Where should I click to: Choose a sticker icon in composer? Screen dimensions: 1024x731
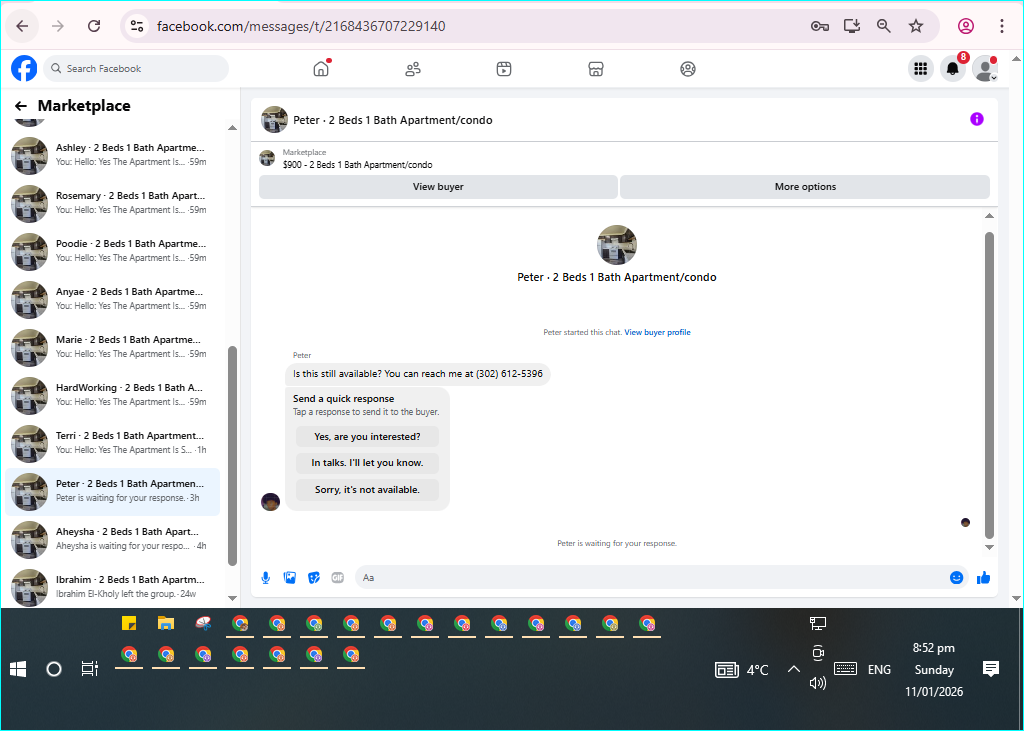point(314,577)
